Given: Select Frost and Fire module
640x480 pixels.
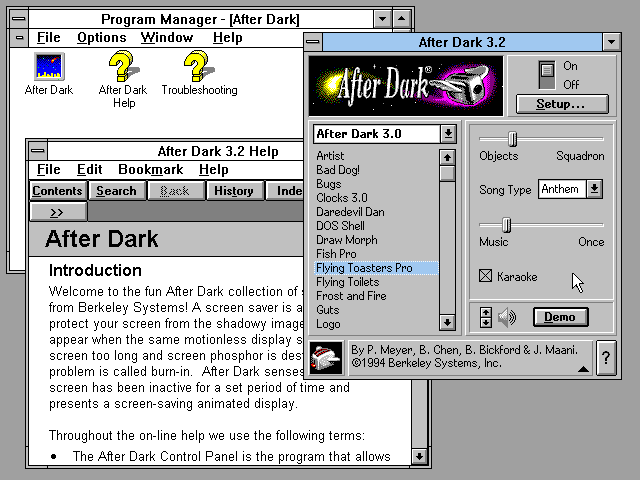Looking at the screenshot, I should [376, 296].
